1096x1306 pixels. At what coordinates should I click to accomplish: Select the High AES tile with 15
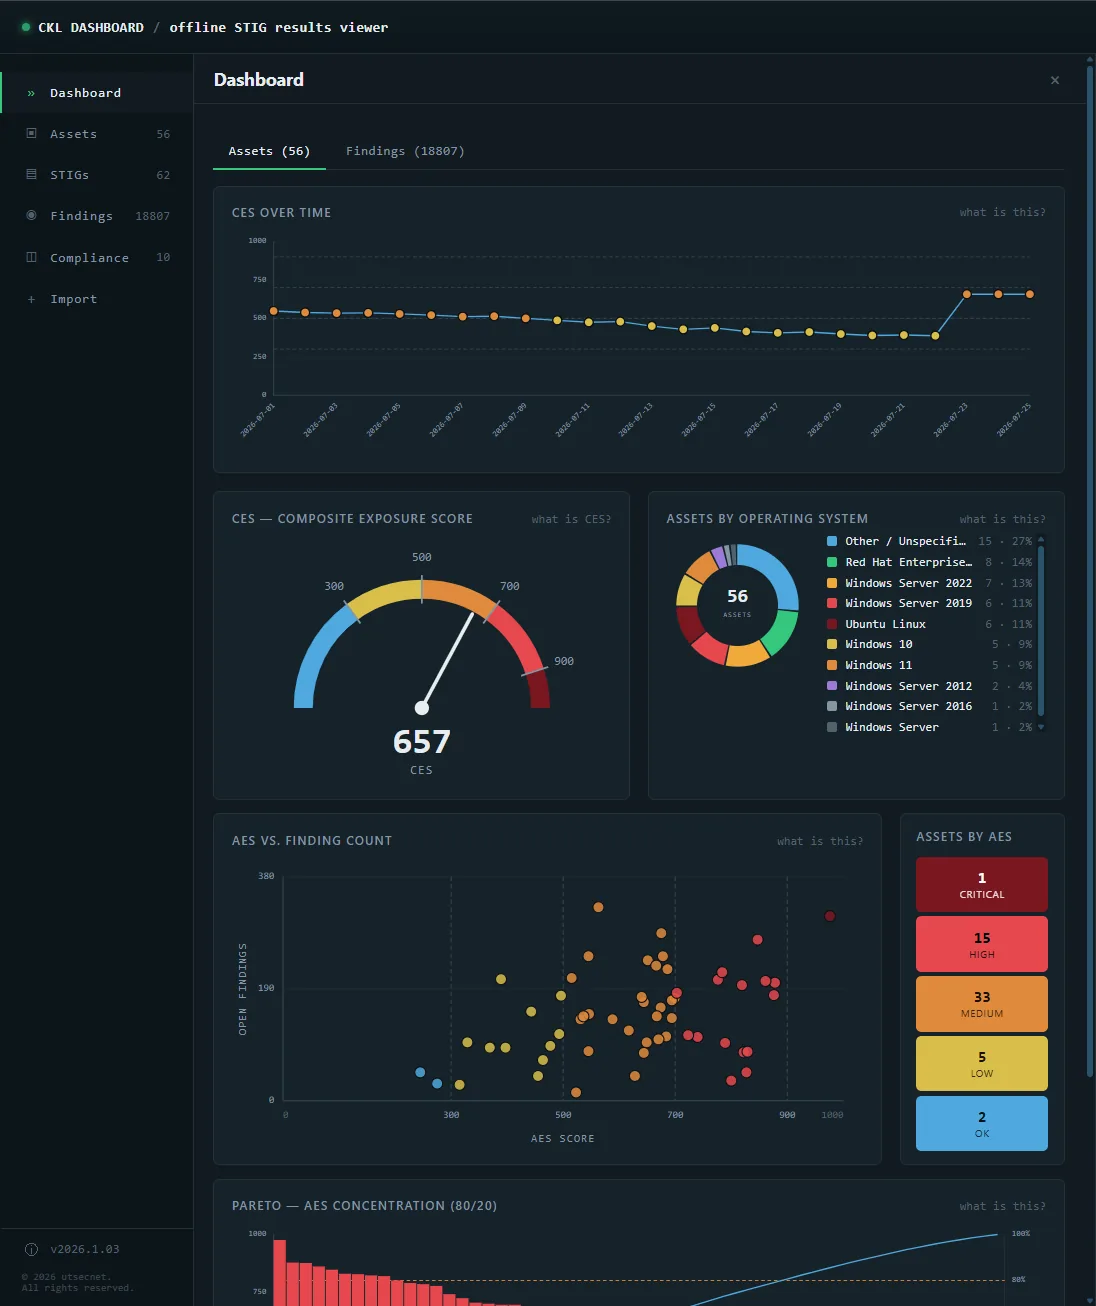(x=982, y=944)
